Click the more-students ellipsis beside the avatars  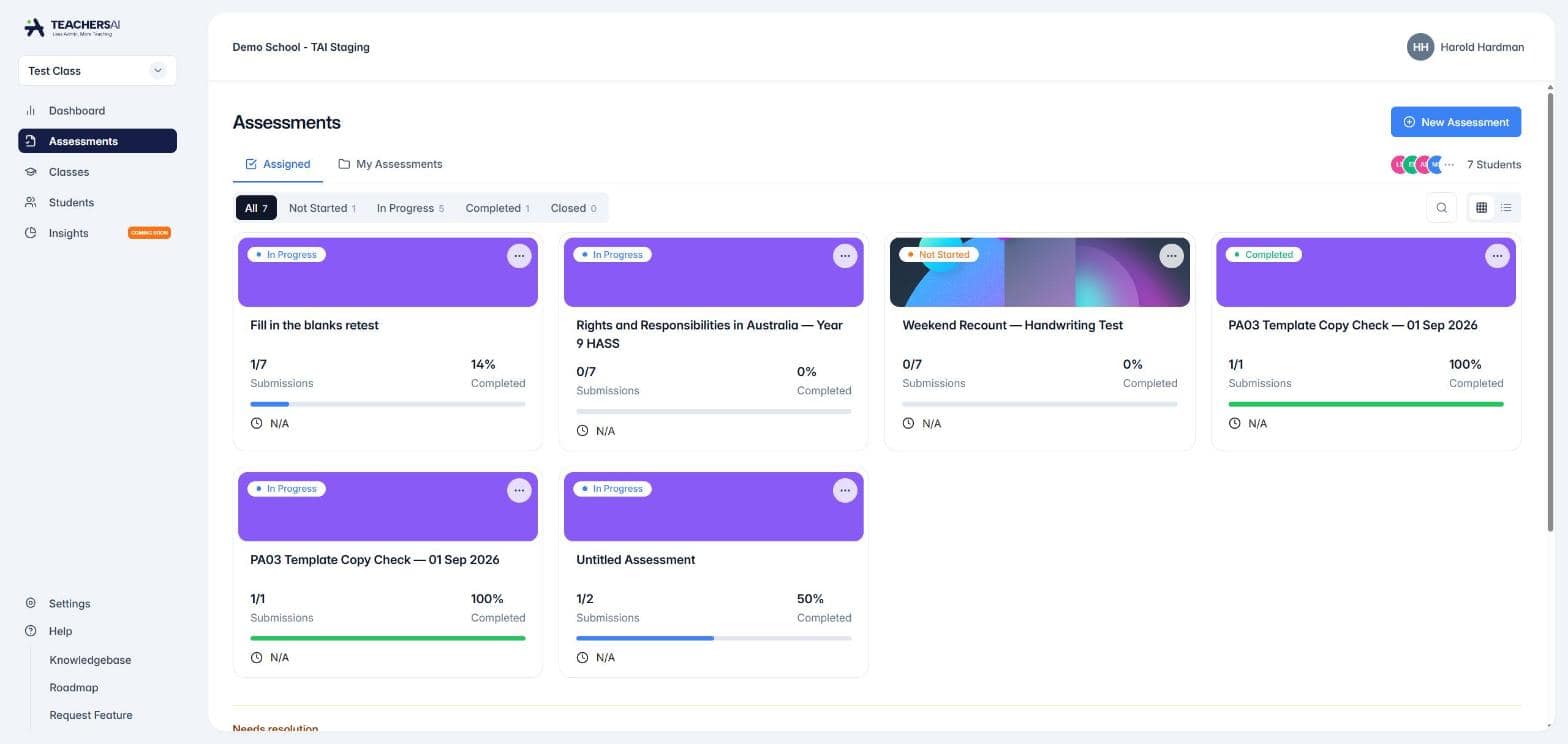click(1449, 164)
